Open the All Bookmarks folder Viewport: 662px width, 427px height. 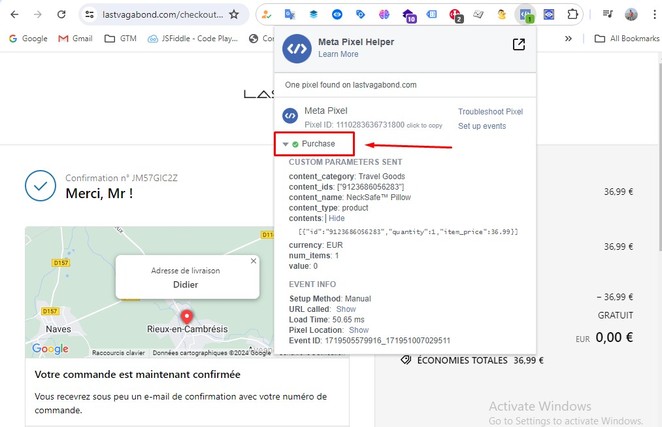(627, 38)
